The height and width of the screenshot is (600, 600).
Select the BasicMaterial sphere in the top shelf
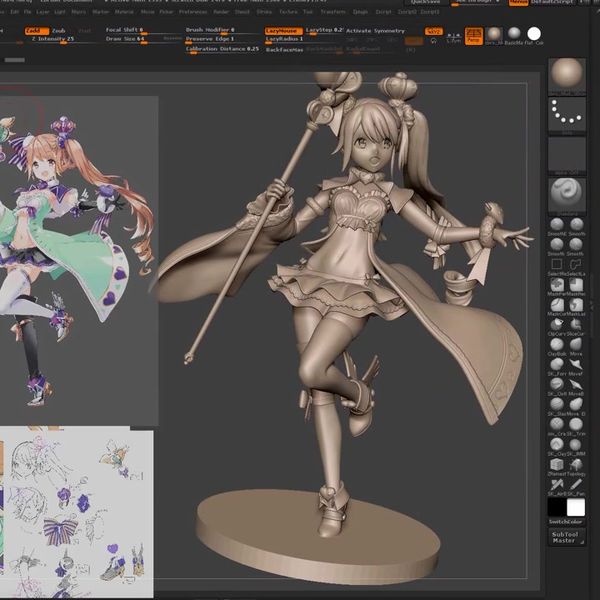[x=514, y=34]
